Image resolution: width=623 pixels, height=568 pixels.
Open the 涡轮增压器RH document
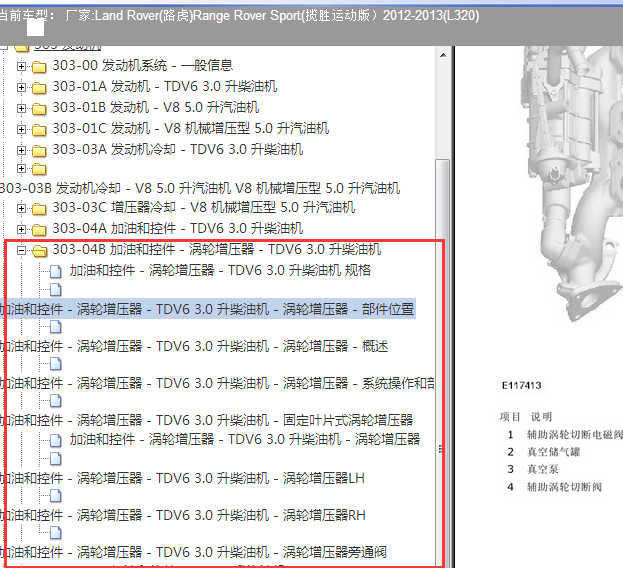pos(183,516)
